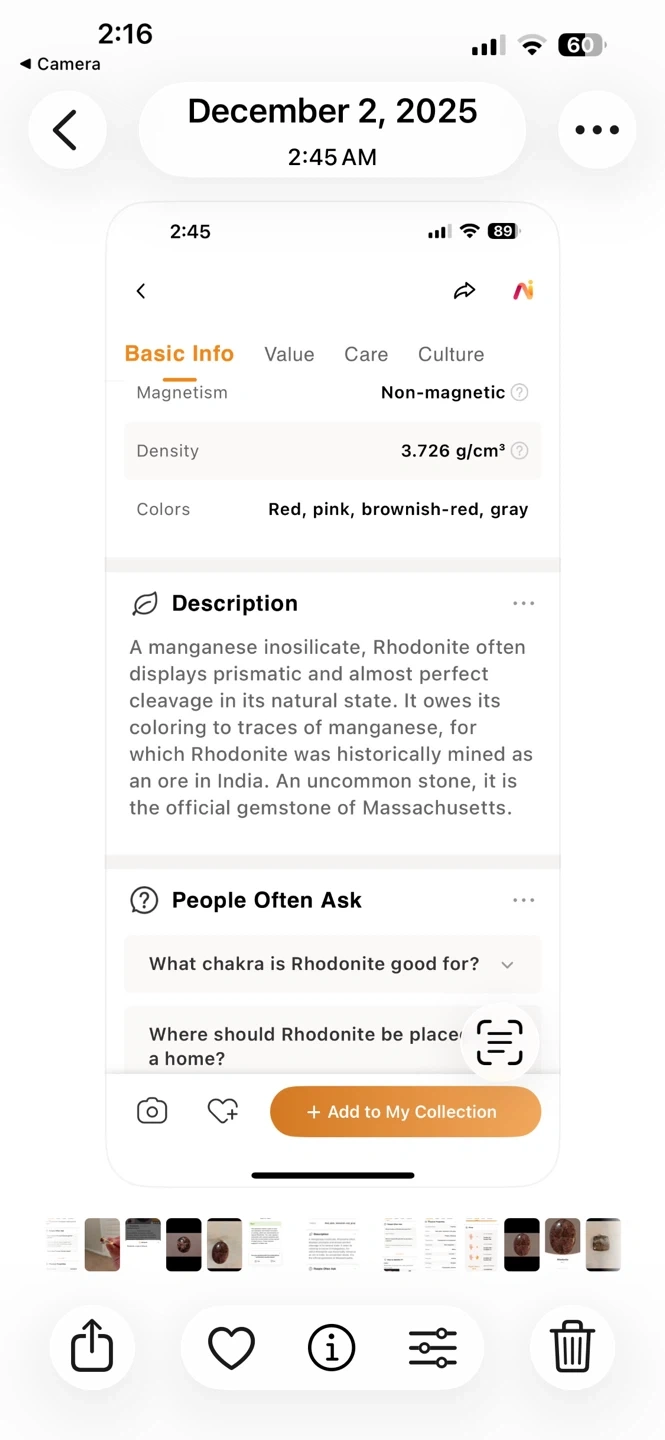
Task: Expand "Where should Rhodonite be placed" question
Action: coord(300,1045)
